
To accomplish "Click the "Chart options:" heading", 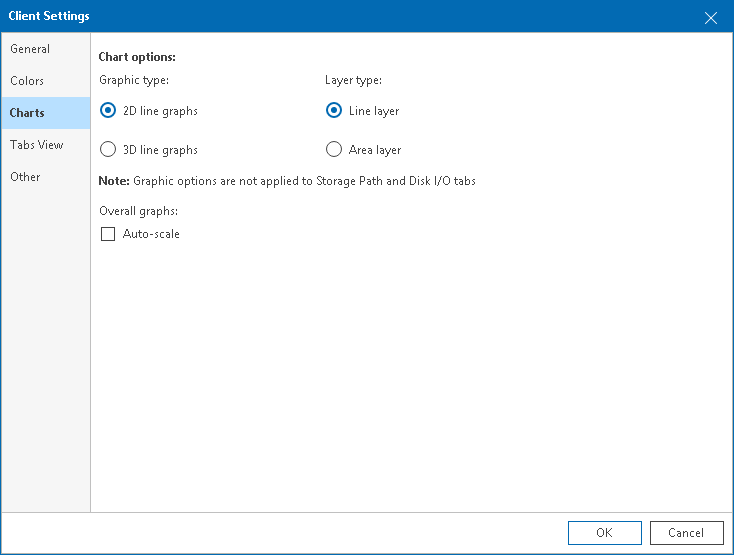I will (137, 57).
